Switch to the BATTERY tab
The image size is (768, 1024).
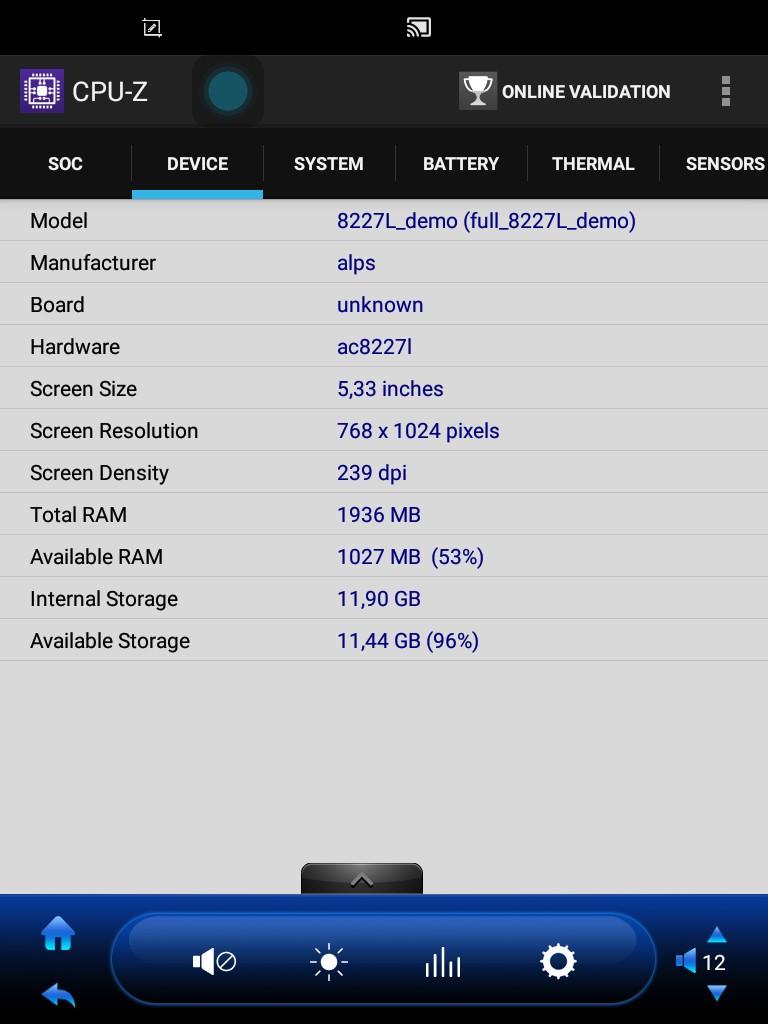[x=461, y=163]
